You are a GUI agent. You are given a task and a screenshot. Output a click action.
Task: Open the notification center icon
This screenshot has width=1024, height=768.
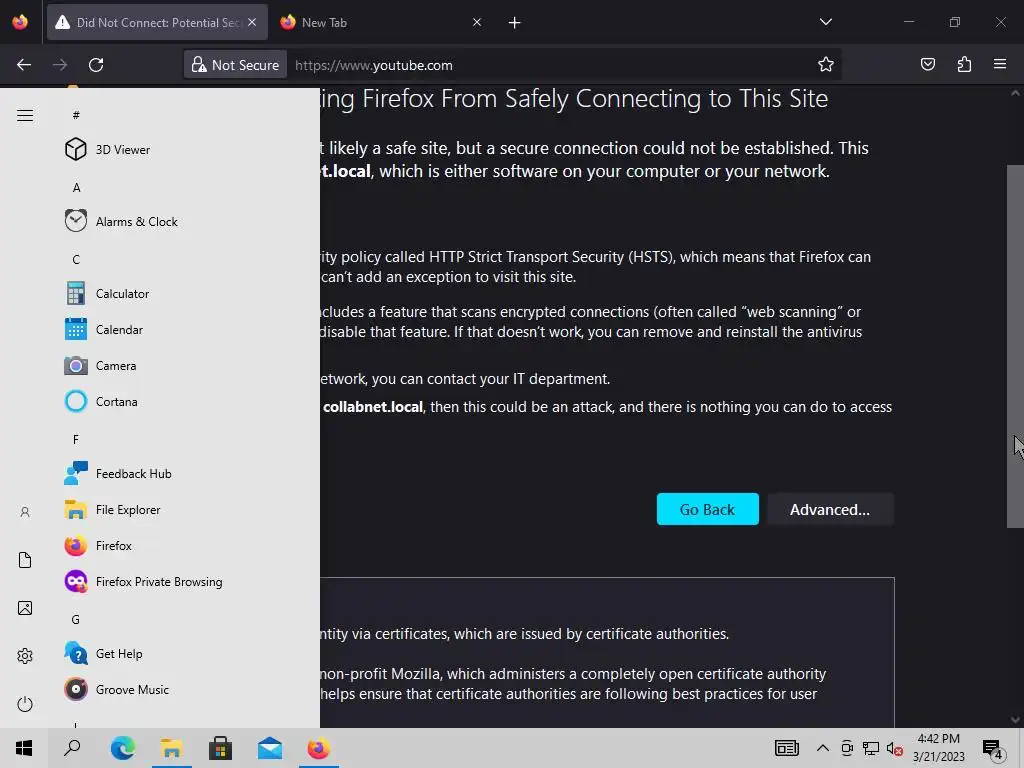pyautogui.click(x=993, y=749)
